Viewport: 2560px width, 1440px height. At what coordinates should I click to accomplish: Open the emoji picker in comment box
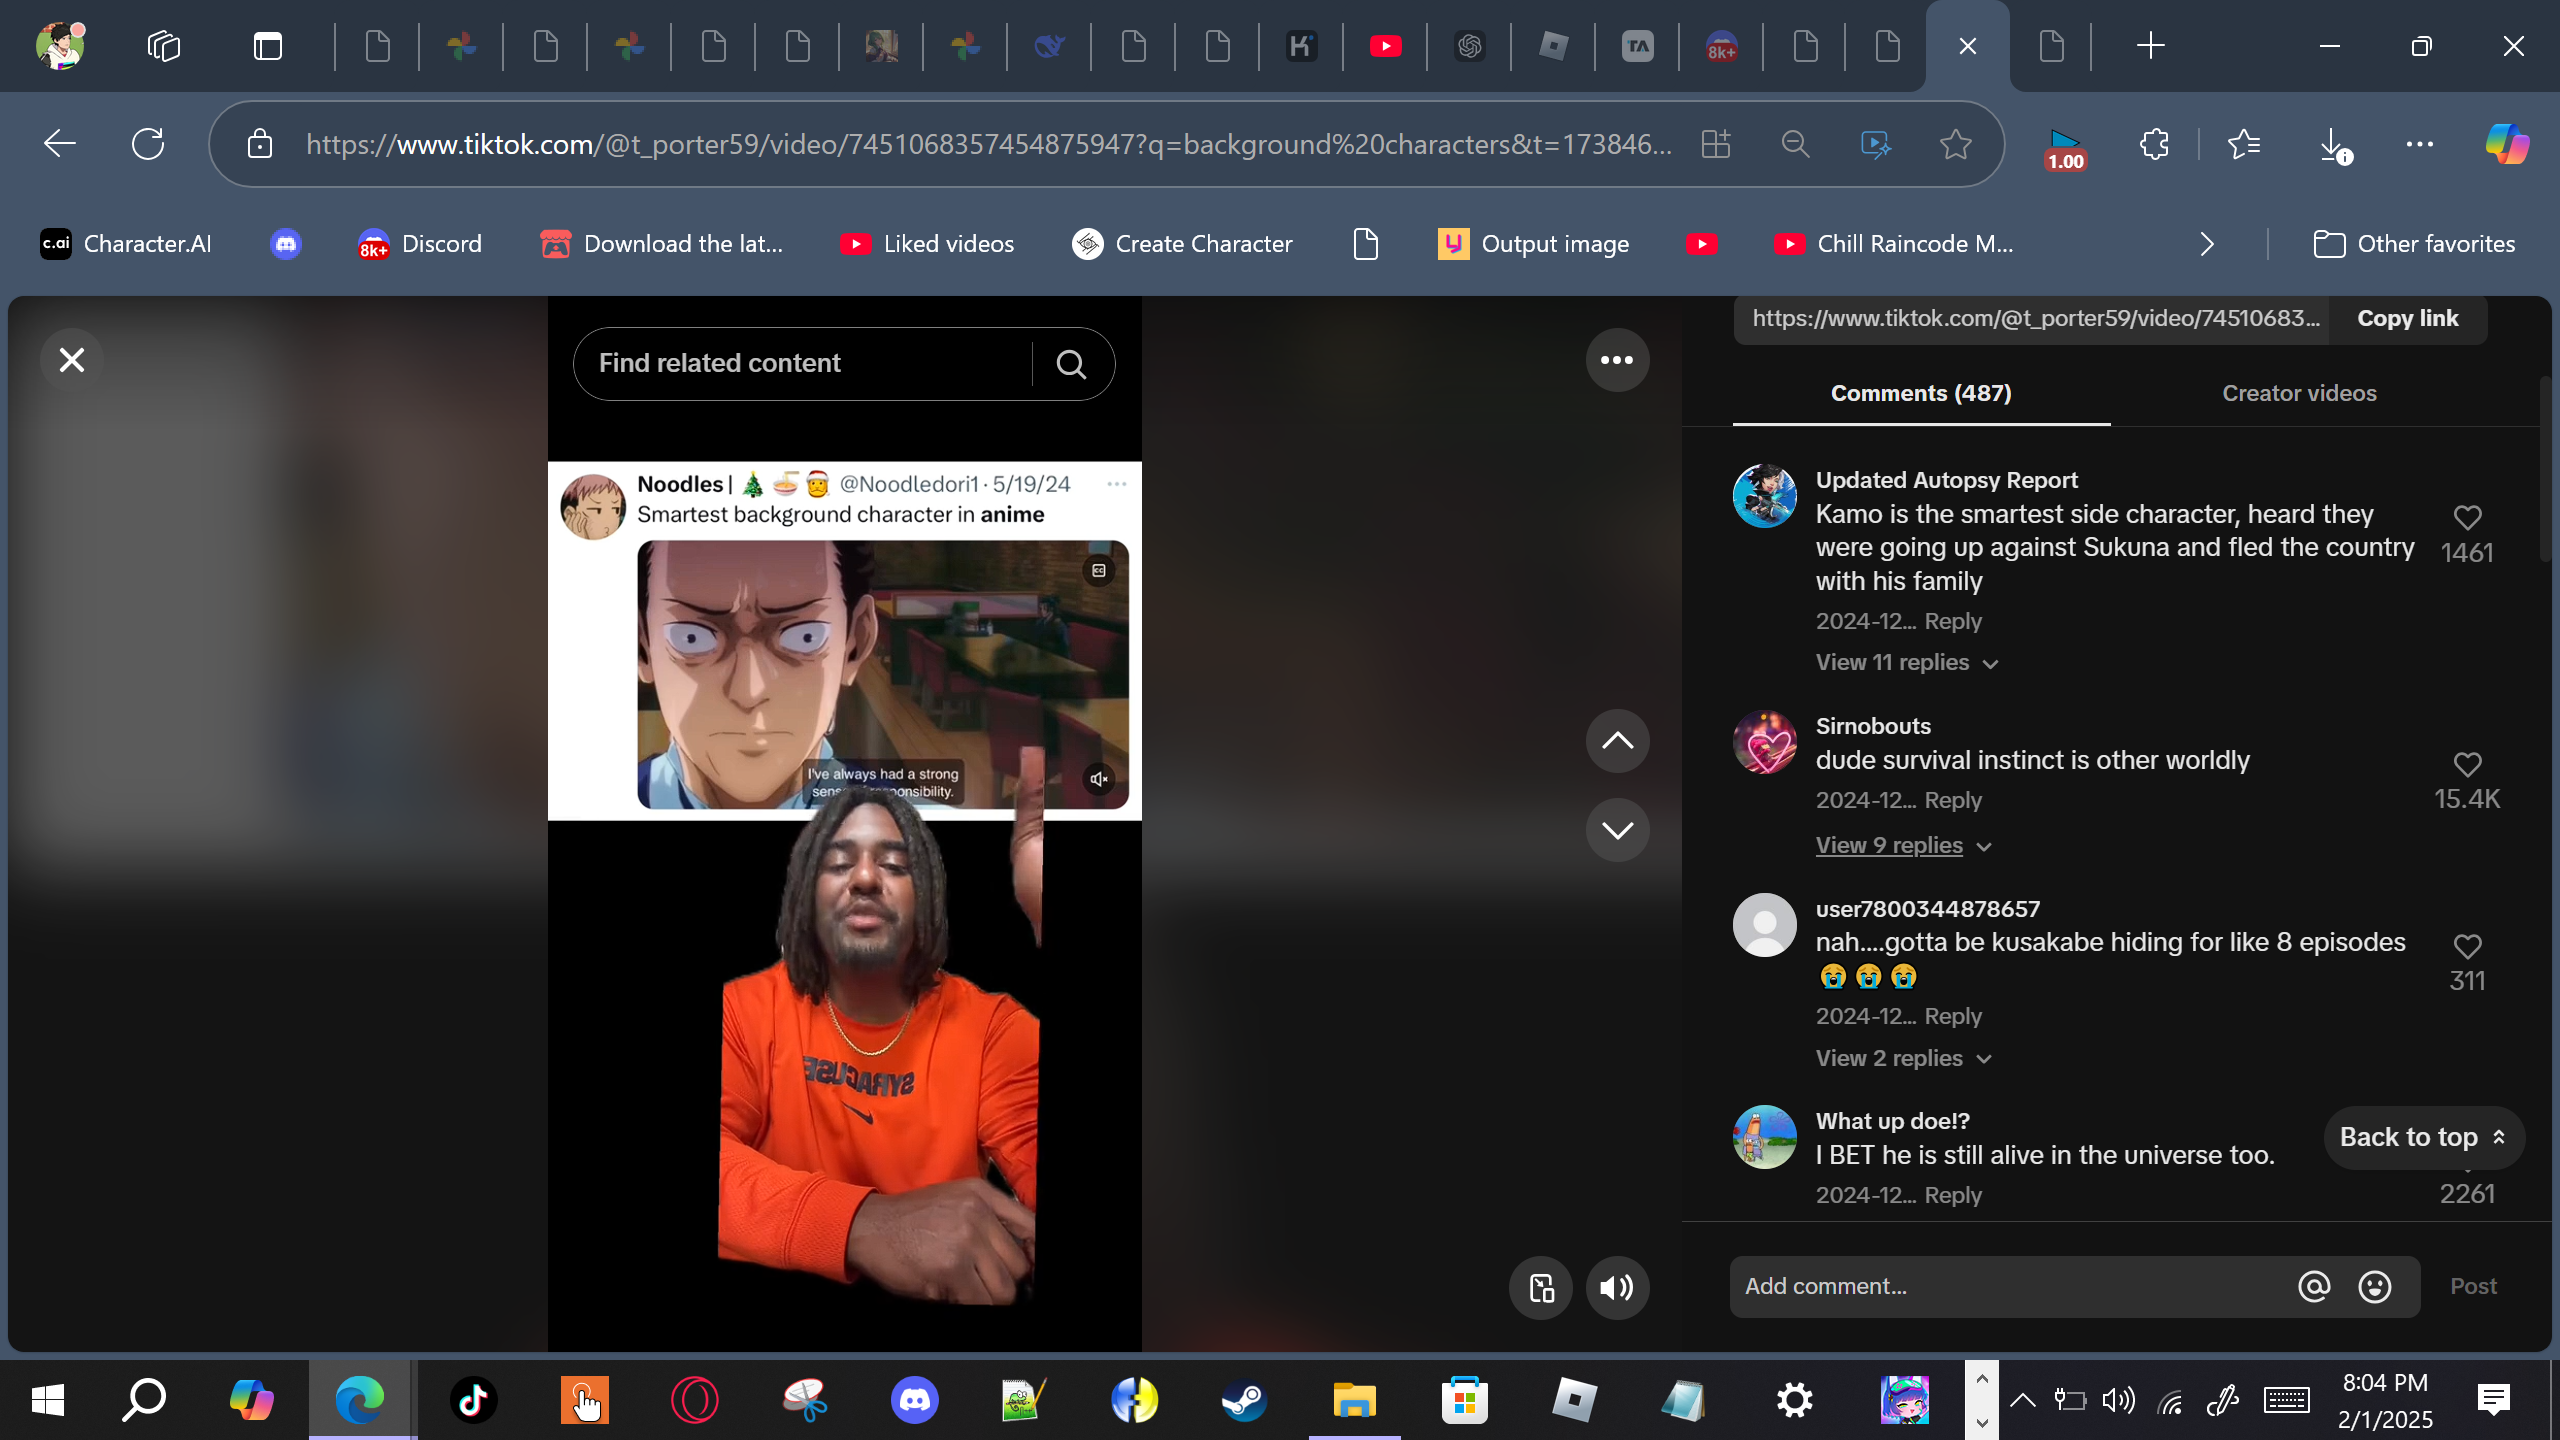pos(2375,1287)
